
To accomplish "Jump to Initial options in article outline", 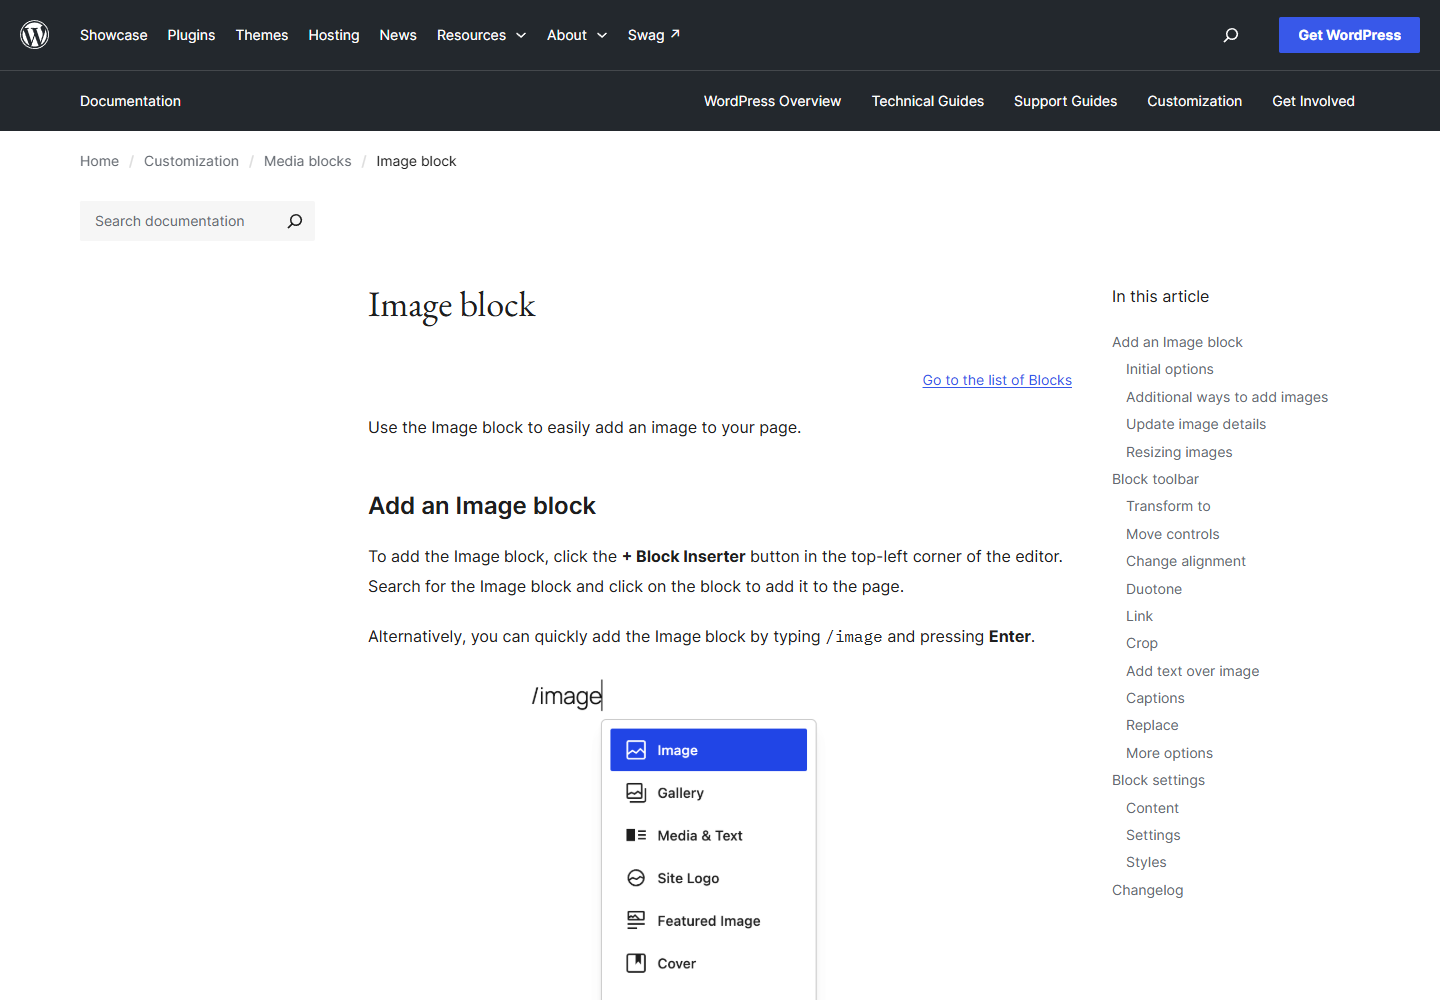I will [1169, 369].
